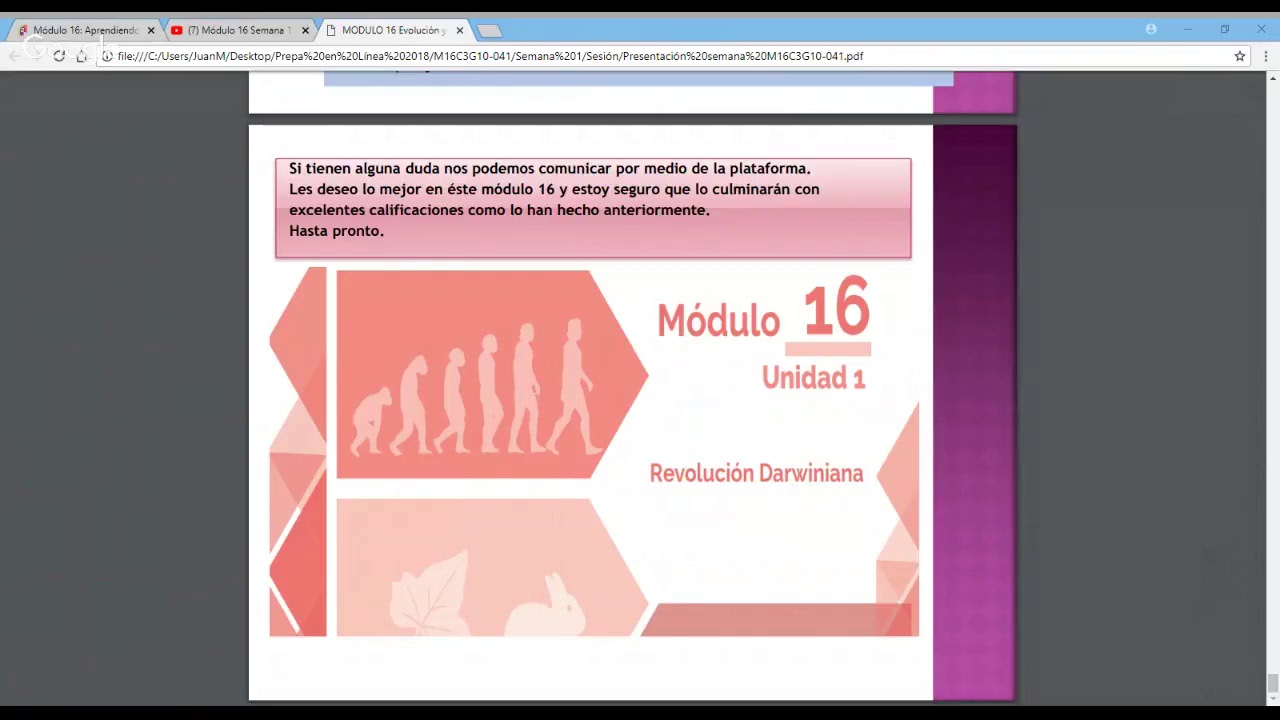Close the YouTube Módulo 16 Semana tab
1280x720 pixels.
point(305,30)
